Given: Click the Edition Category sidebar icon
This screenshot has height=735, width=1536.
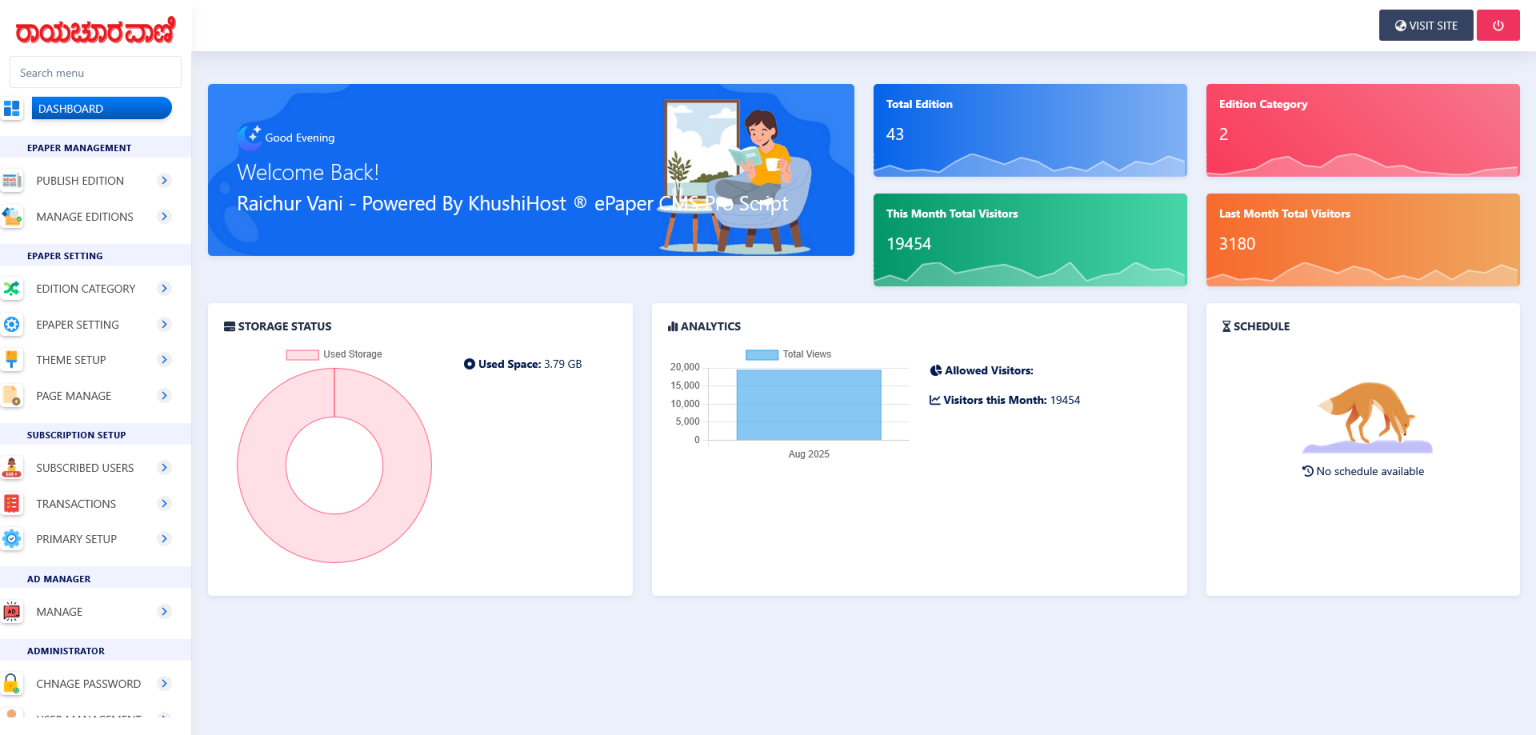Looking at the screenshot, I should pos(12,289).
